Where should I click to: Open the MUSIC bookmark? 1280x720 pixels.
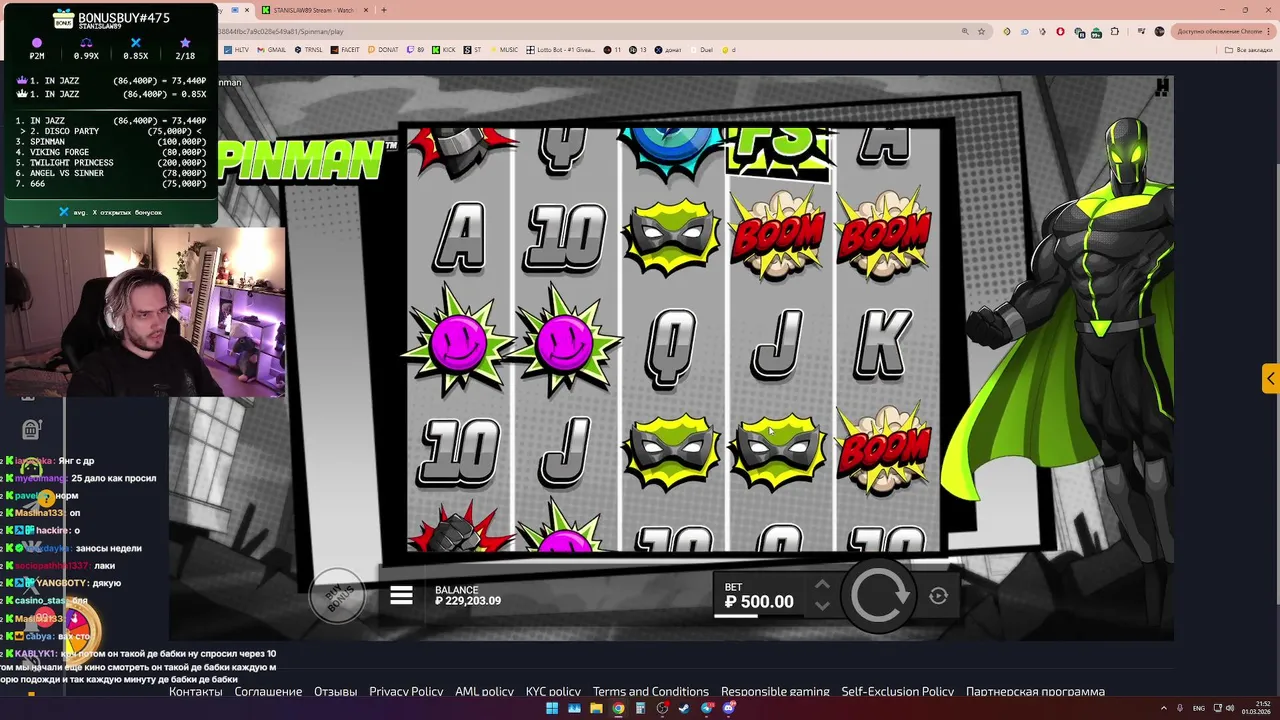tap(503, 49)
